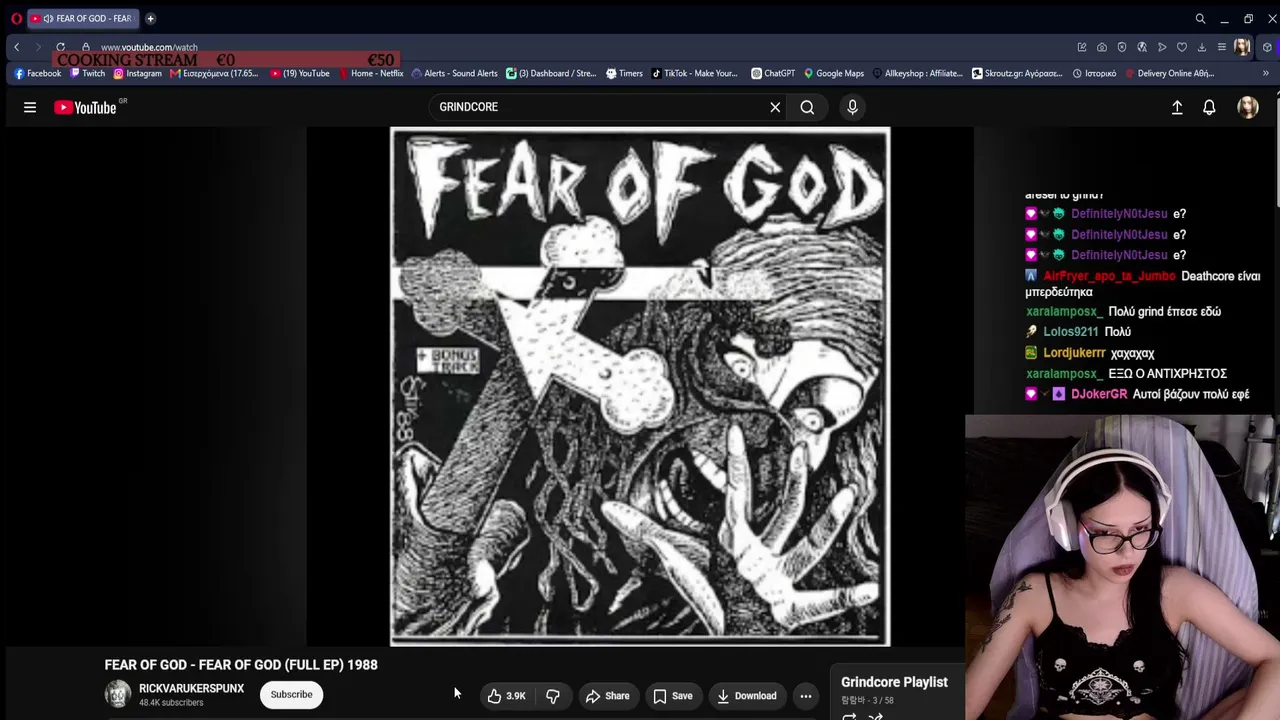Open the Twitch bookmark

88,73
